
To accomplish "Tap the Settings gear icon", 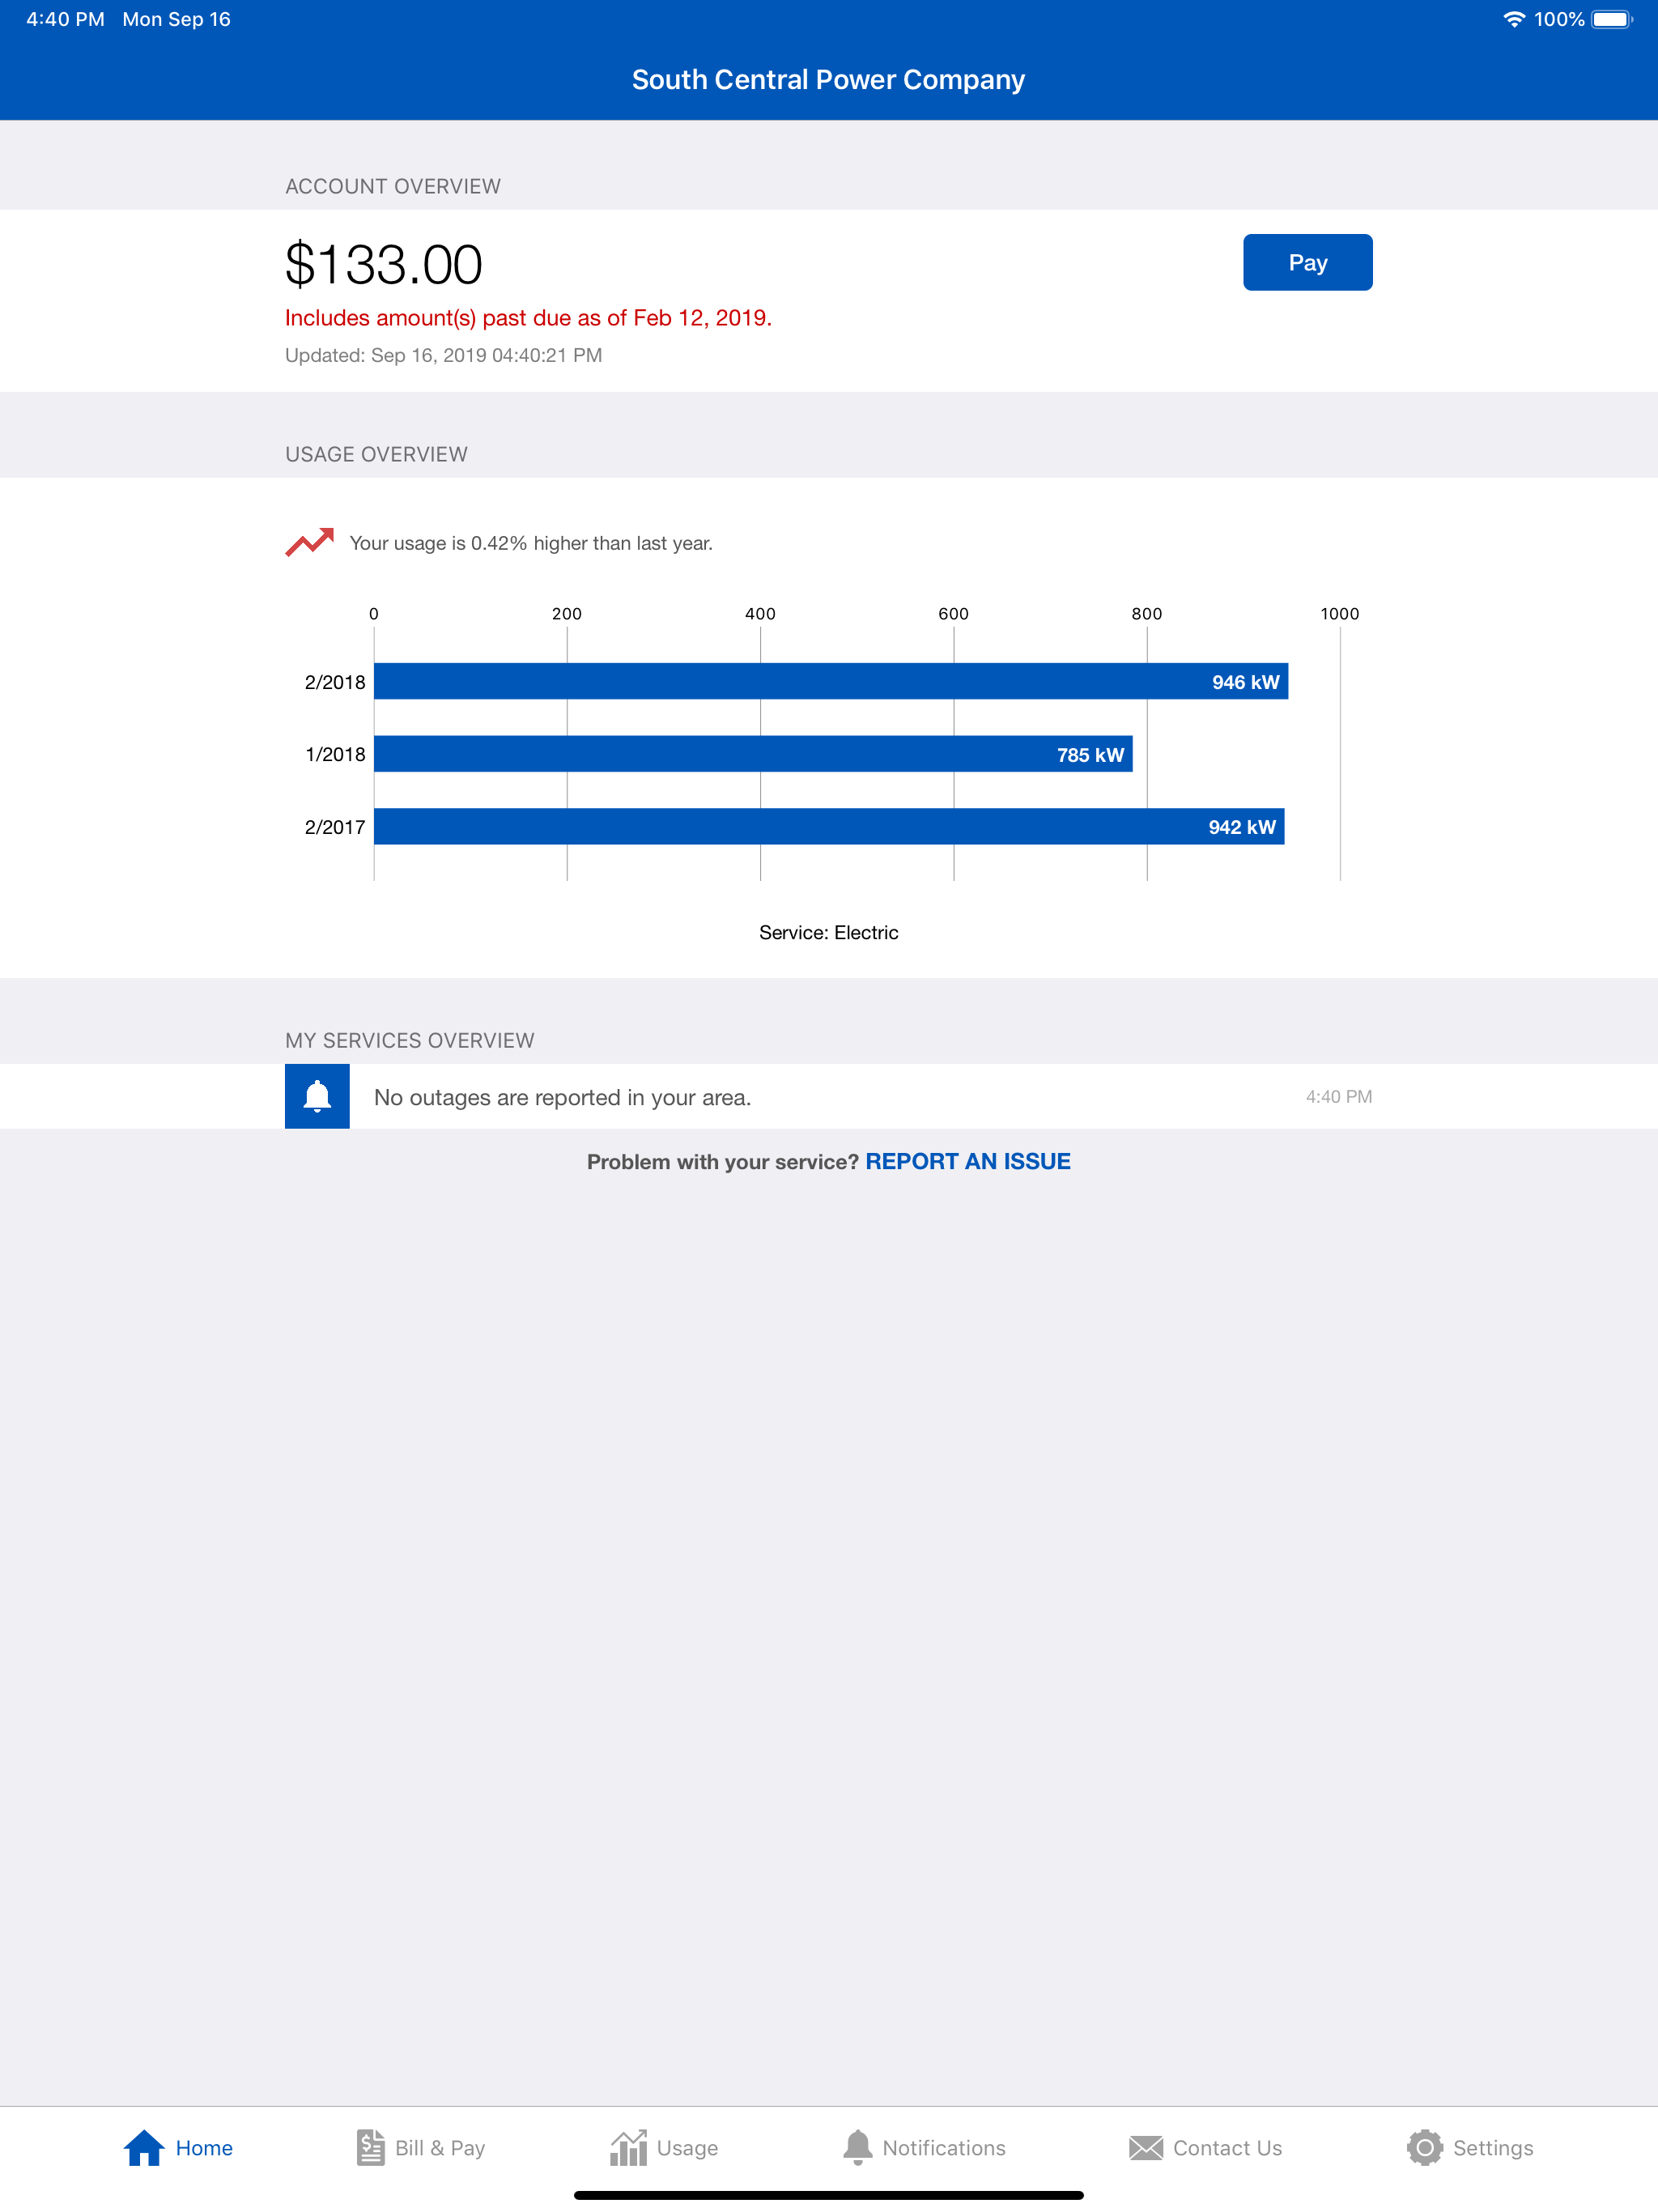I will (1424, 2147).
